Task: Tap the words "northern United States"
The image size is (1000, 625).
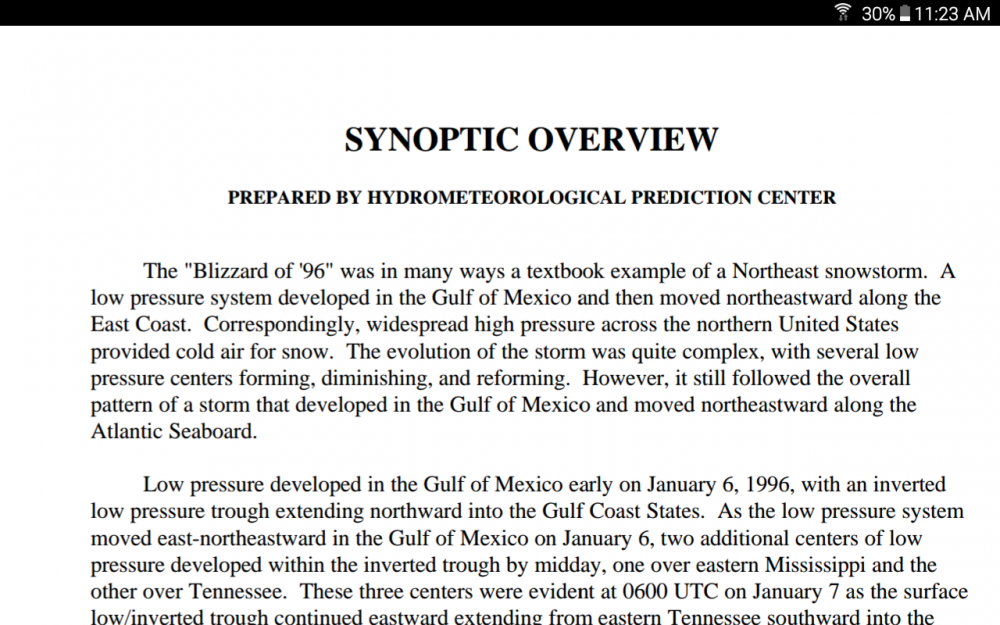Action: point(797,325)
